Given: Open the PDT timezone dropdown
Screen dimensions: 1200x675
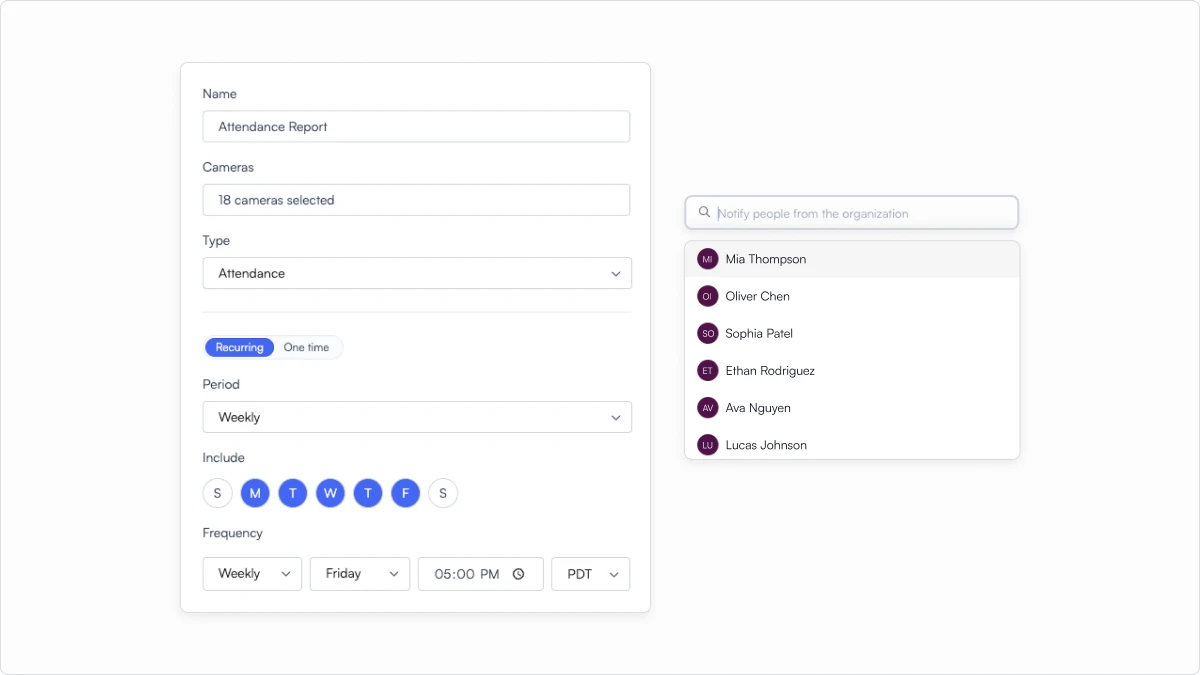Looking at the screenshot, I should point(591,574).
